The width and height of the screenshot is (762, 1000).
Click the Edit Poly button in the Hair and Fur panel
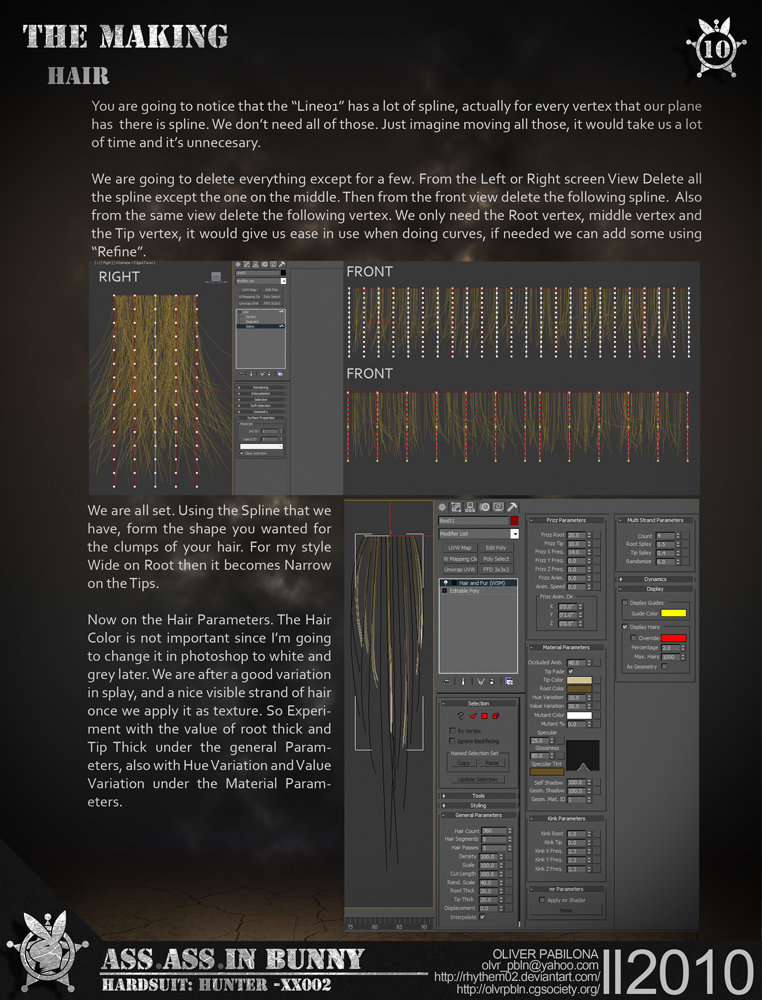tap(496, 548)
